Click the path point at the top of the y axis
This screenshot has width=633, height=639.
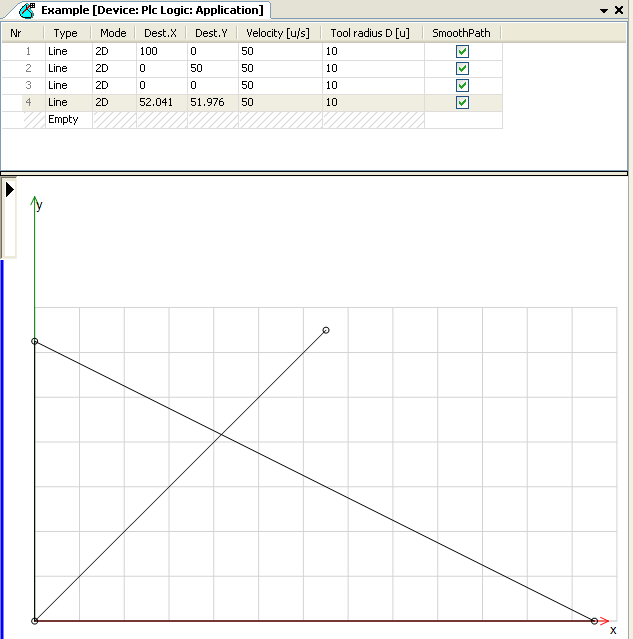(35, 342)
